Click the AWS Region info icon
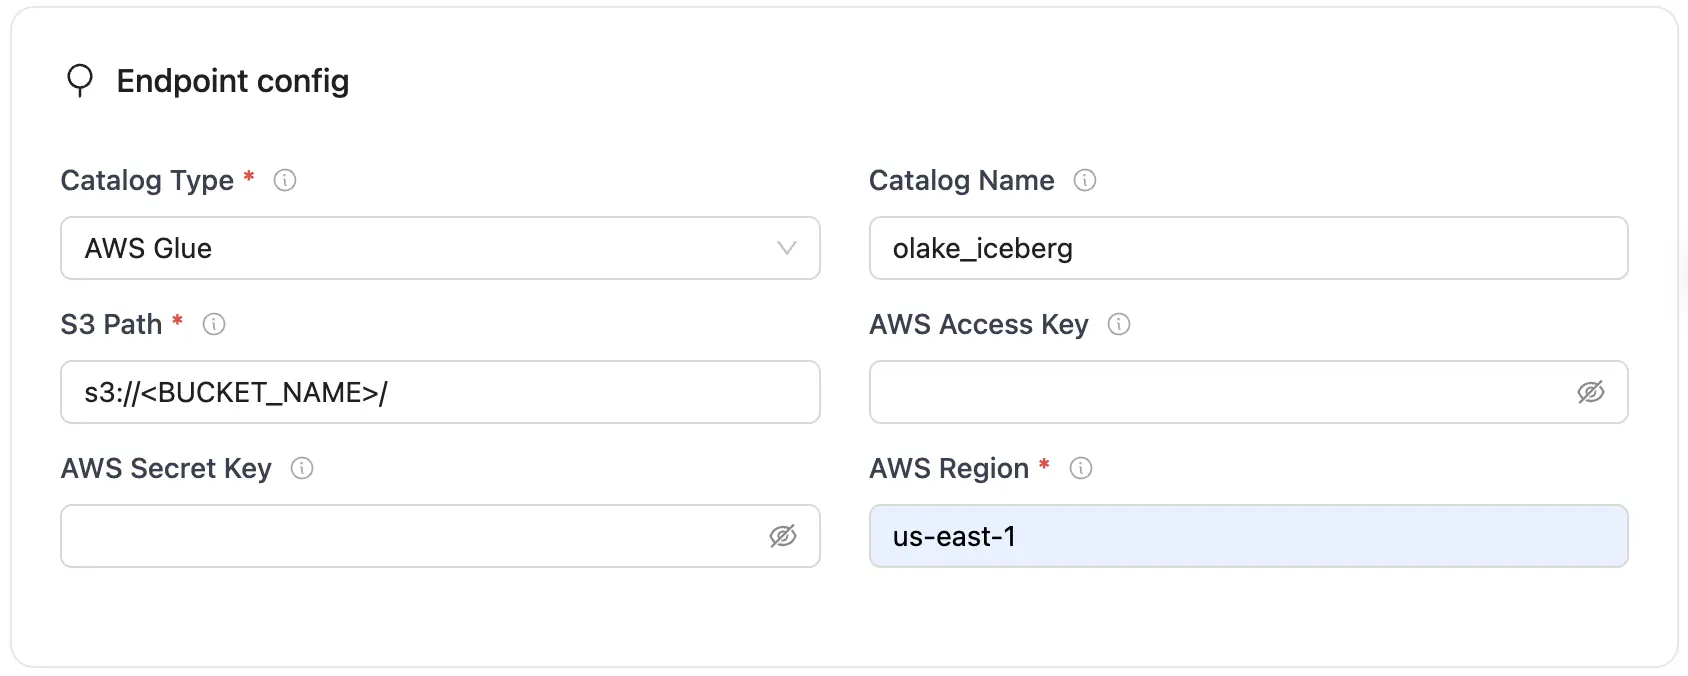This screenshot has height=676, width=1688. coord(1082,468)
